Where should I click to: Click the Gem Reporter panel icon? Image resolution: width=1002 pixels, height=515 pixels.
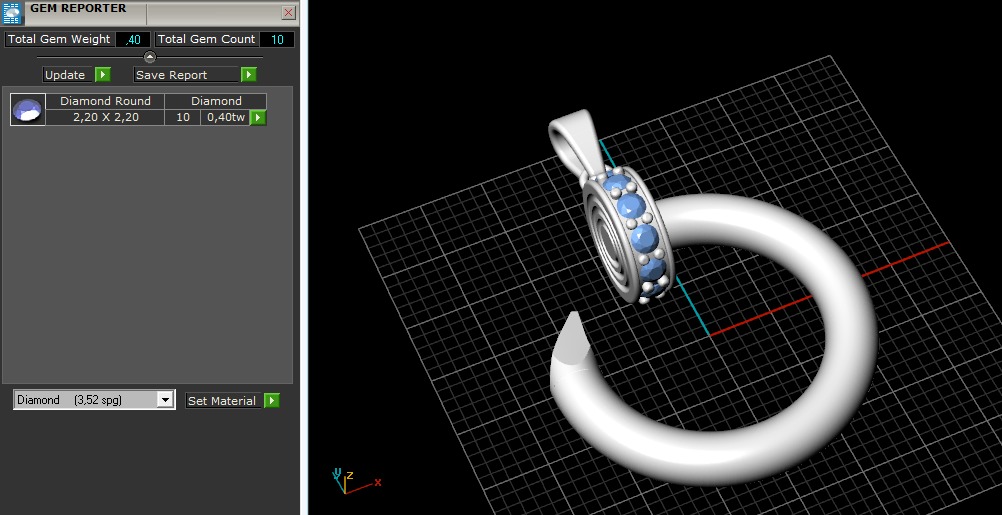pyautogui.click(x=12, y=13)
